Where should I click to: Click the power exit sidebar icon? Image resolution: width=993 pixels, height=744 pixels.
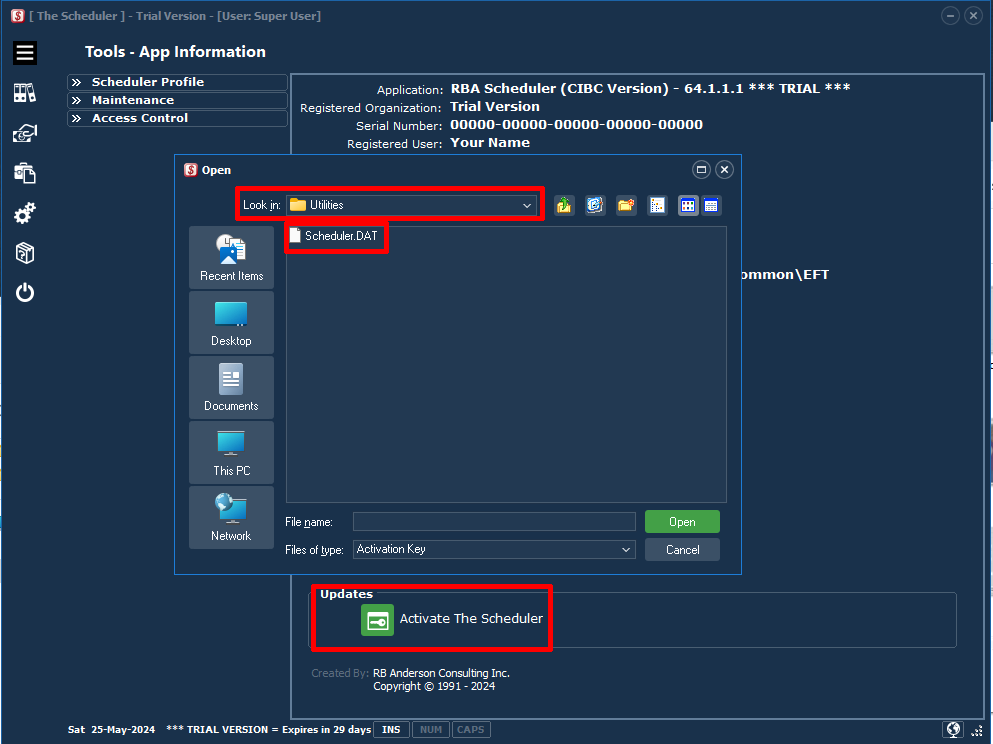click(25, 293)
